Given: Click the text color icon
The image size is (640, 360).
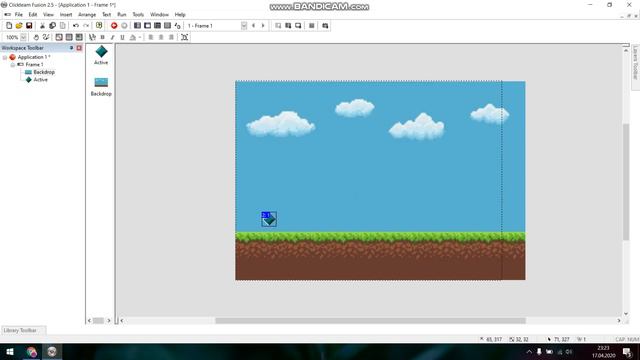Looking at the screenshot, I should pos(133,37).
